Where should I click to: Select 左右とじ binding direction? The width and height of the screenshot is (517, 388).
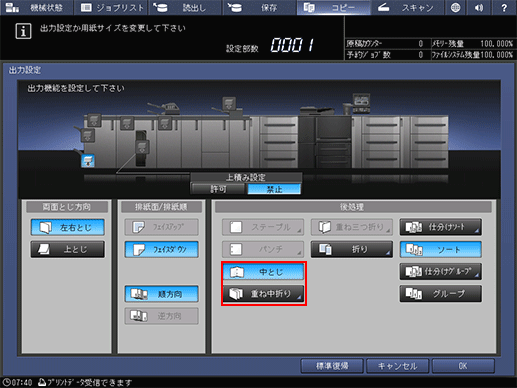[x=68, y=227]
